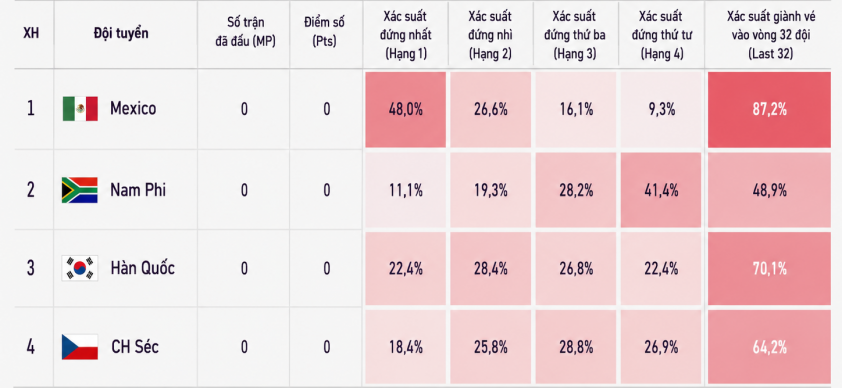Click the Last 32 probability column header
This screenshot has width=842, height=388.
(x=771, y=35)
